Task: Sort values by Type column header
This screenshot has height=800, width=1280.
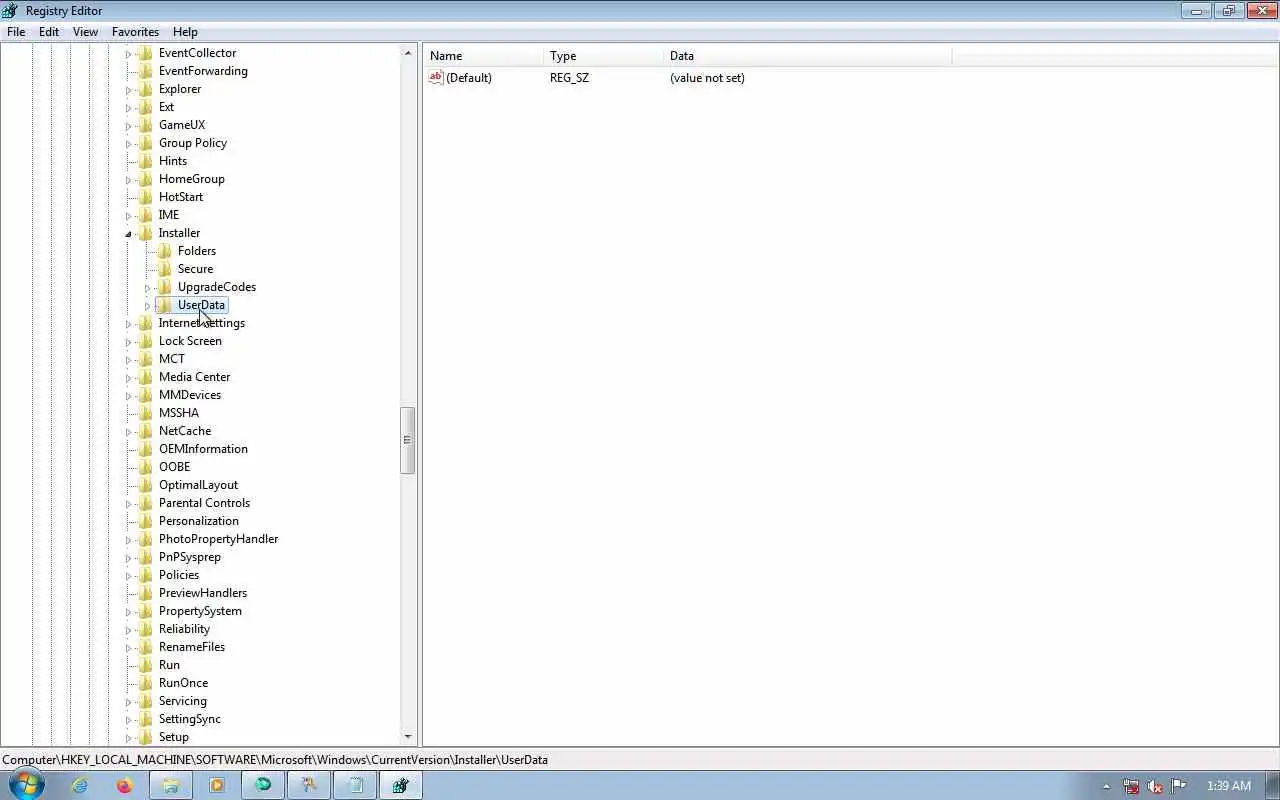Action: tap(603, 56)
